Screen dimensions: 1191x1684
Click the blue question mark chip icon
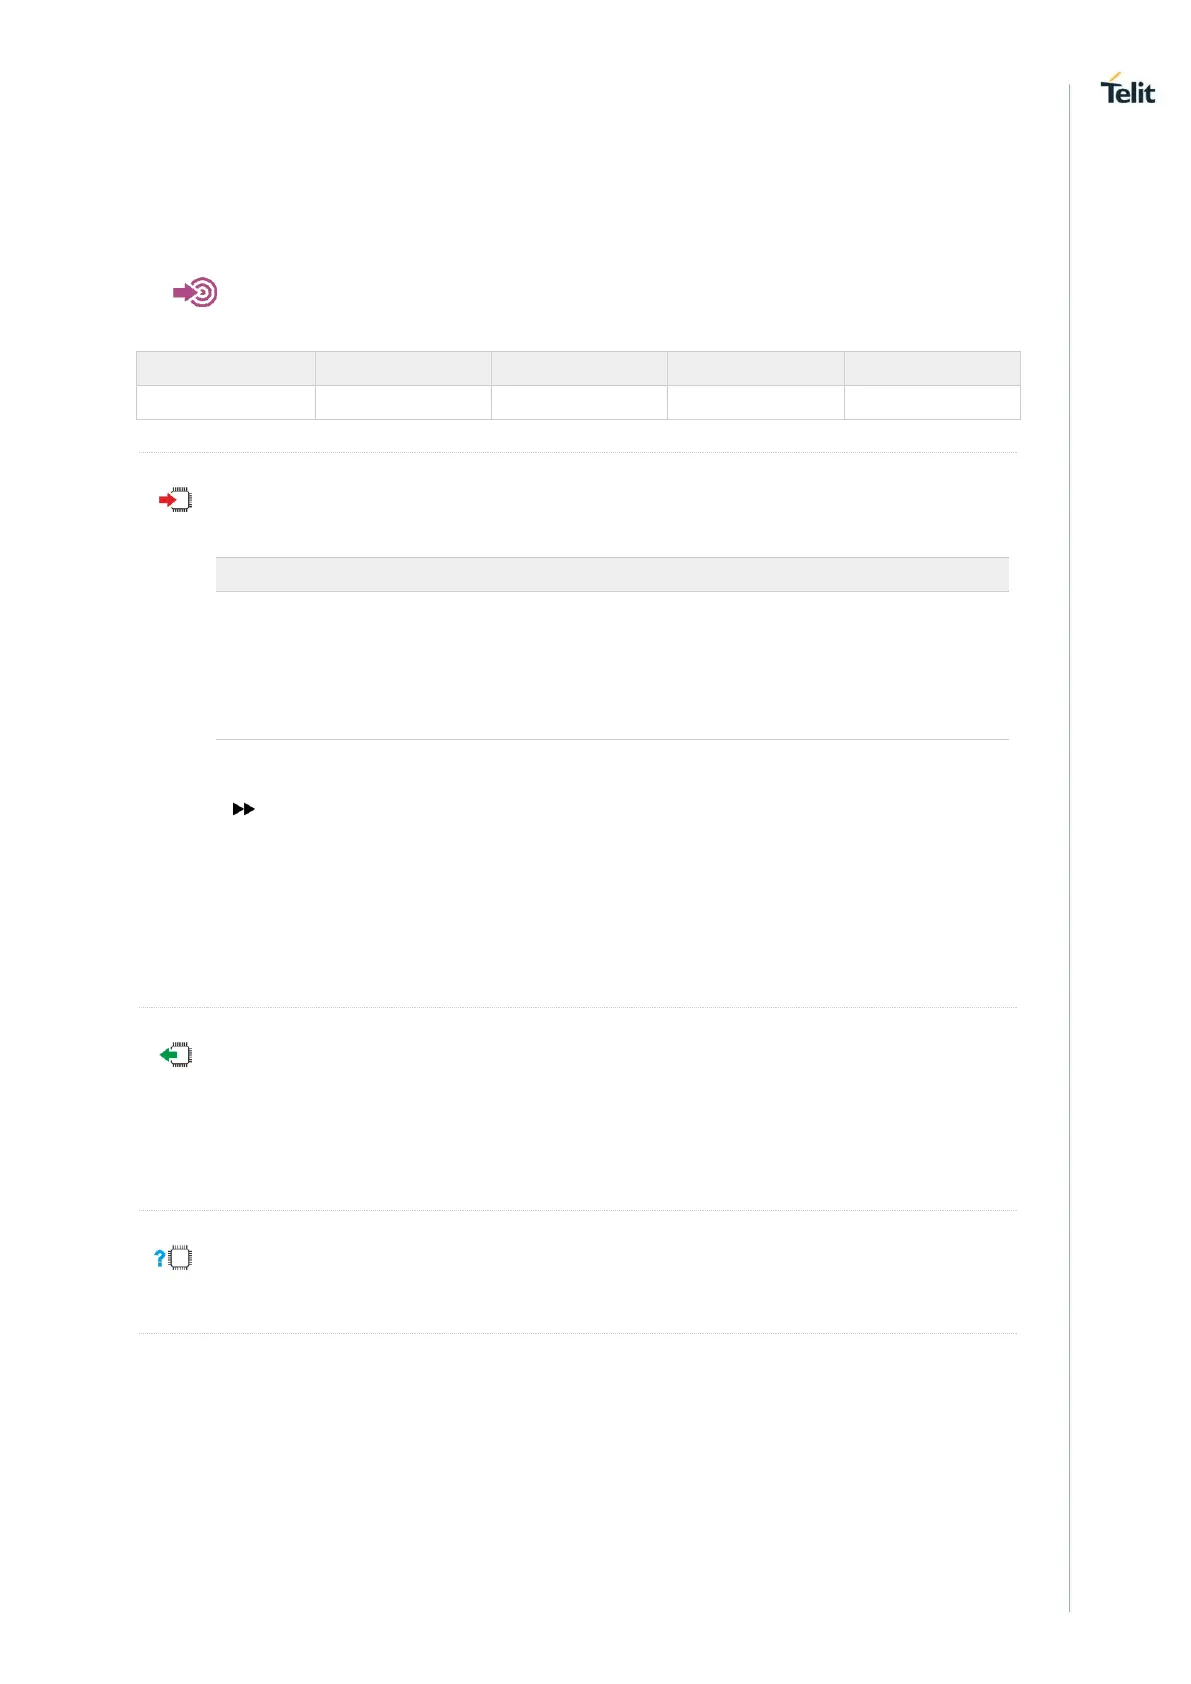(x=173, y=1258)
